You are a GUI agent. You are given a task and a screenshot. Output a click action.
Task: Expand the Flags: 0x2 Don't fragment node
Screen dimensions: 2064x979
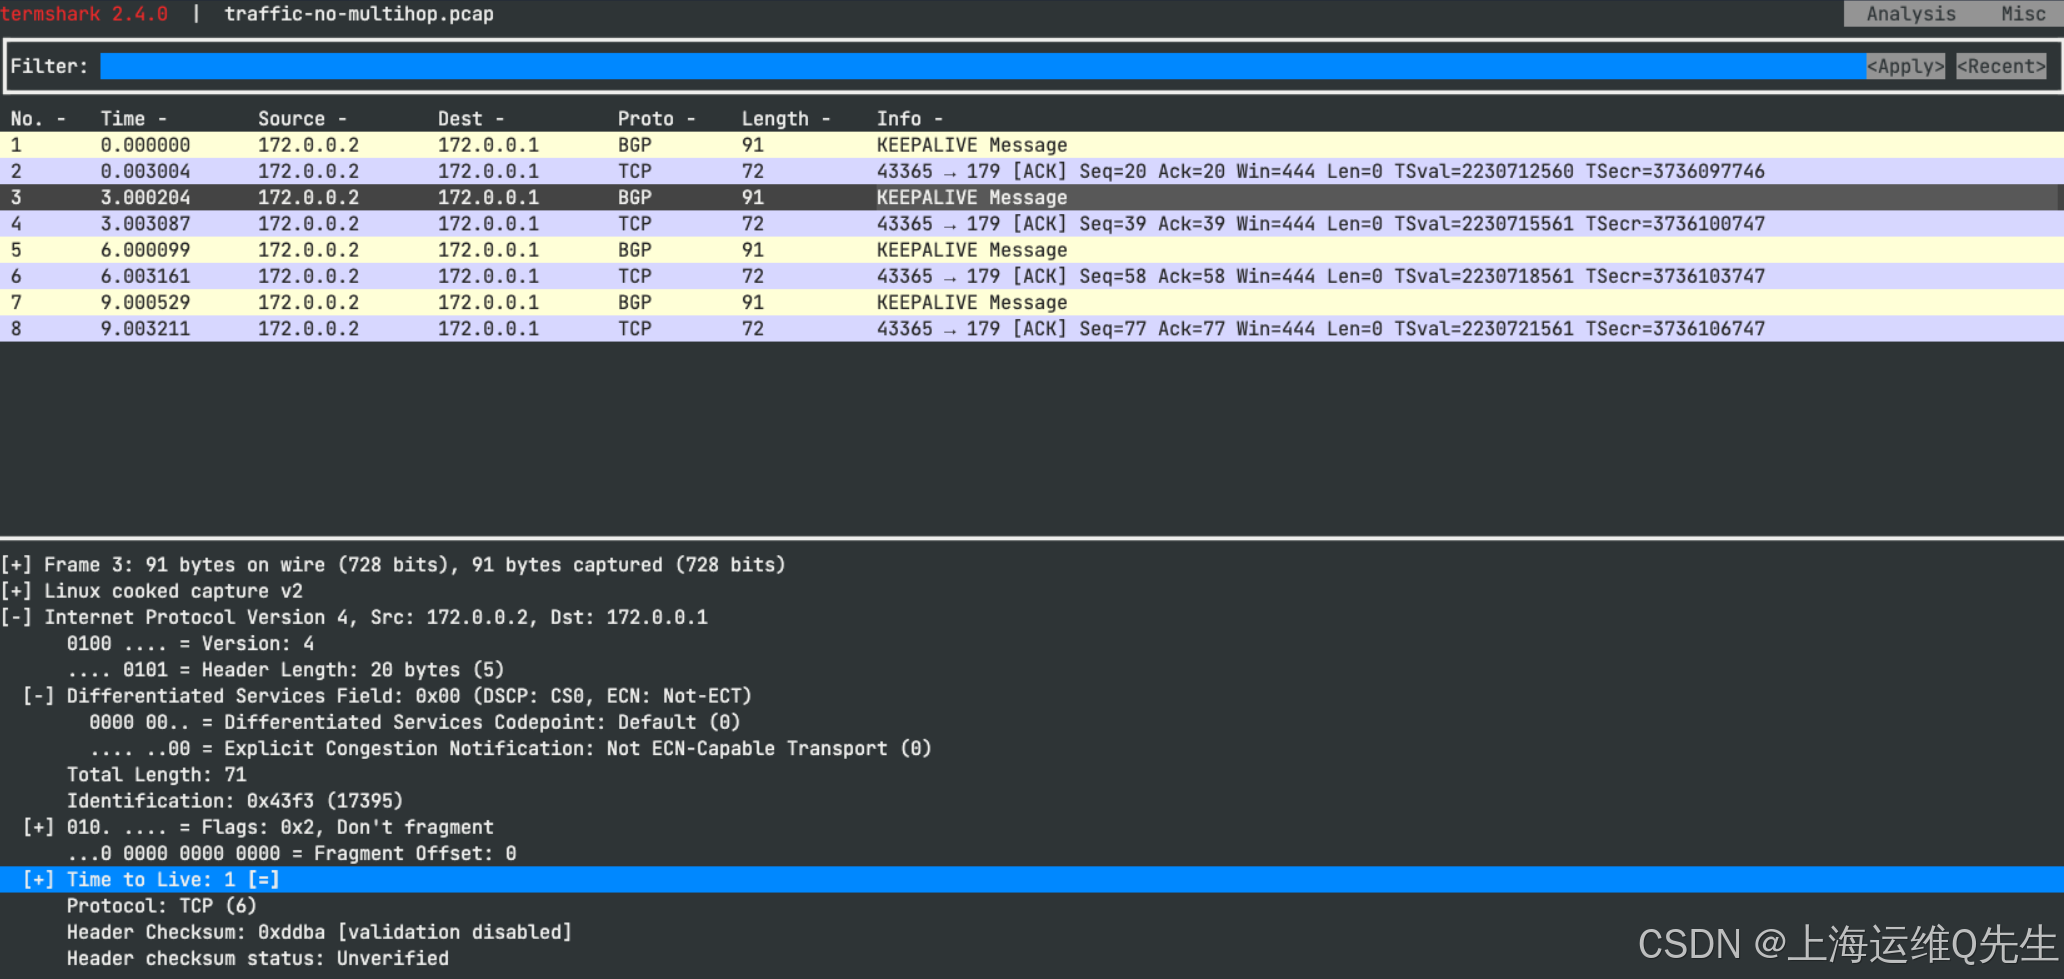tap(38, 827)
